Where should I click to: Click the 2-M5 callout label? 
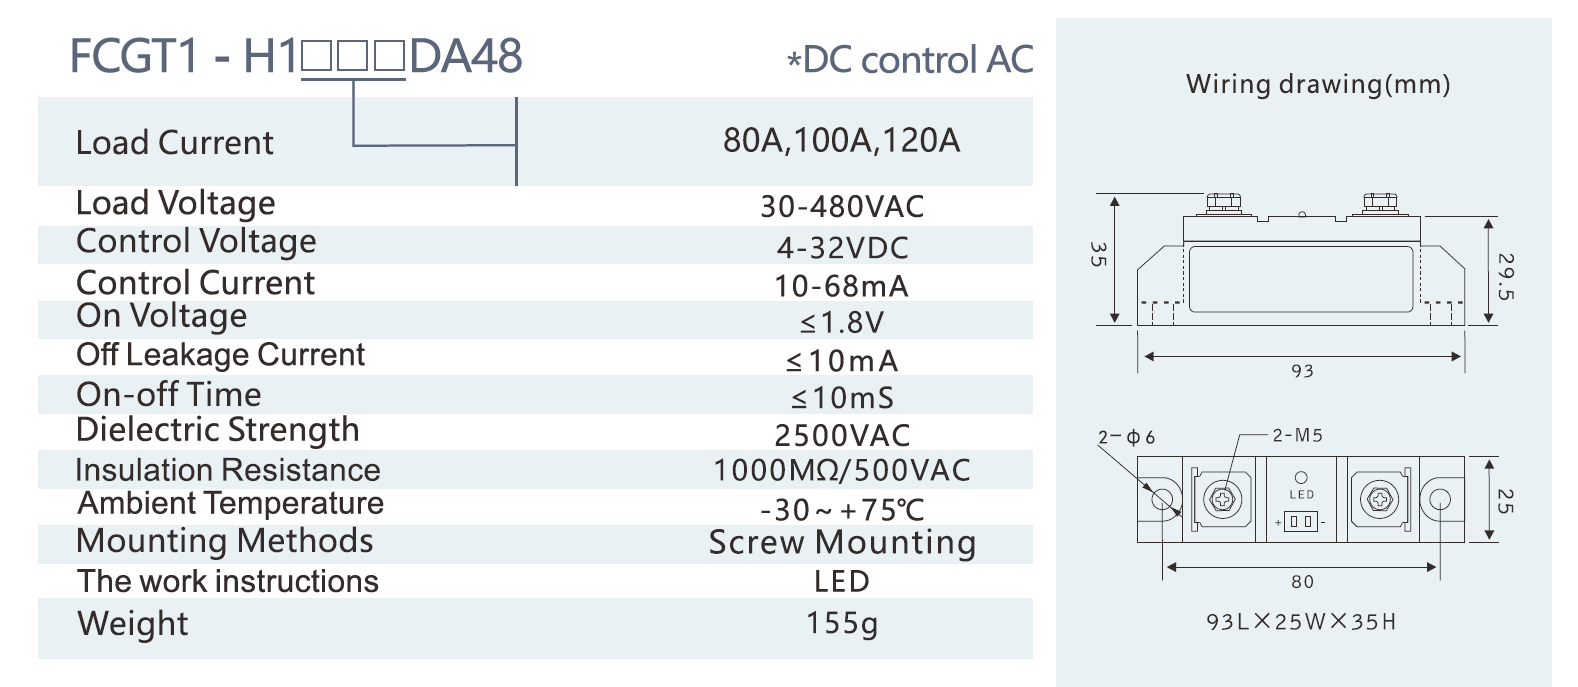(x=1297, y=435)
